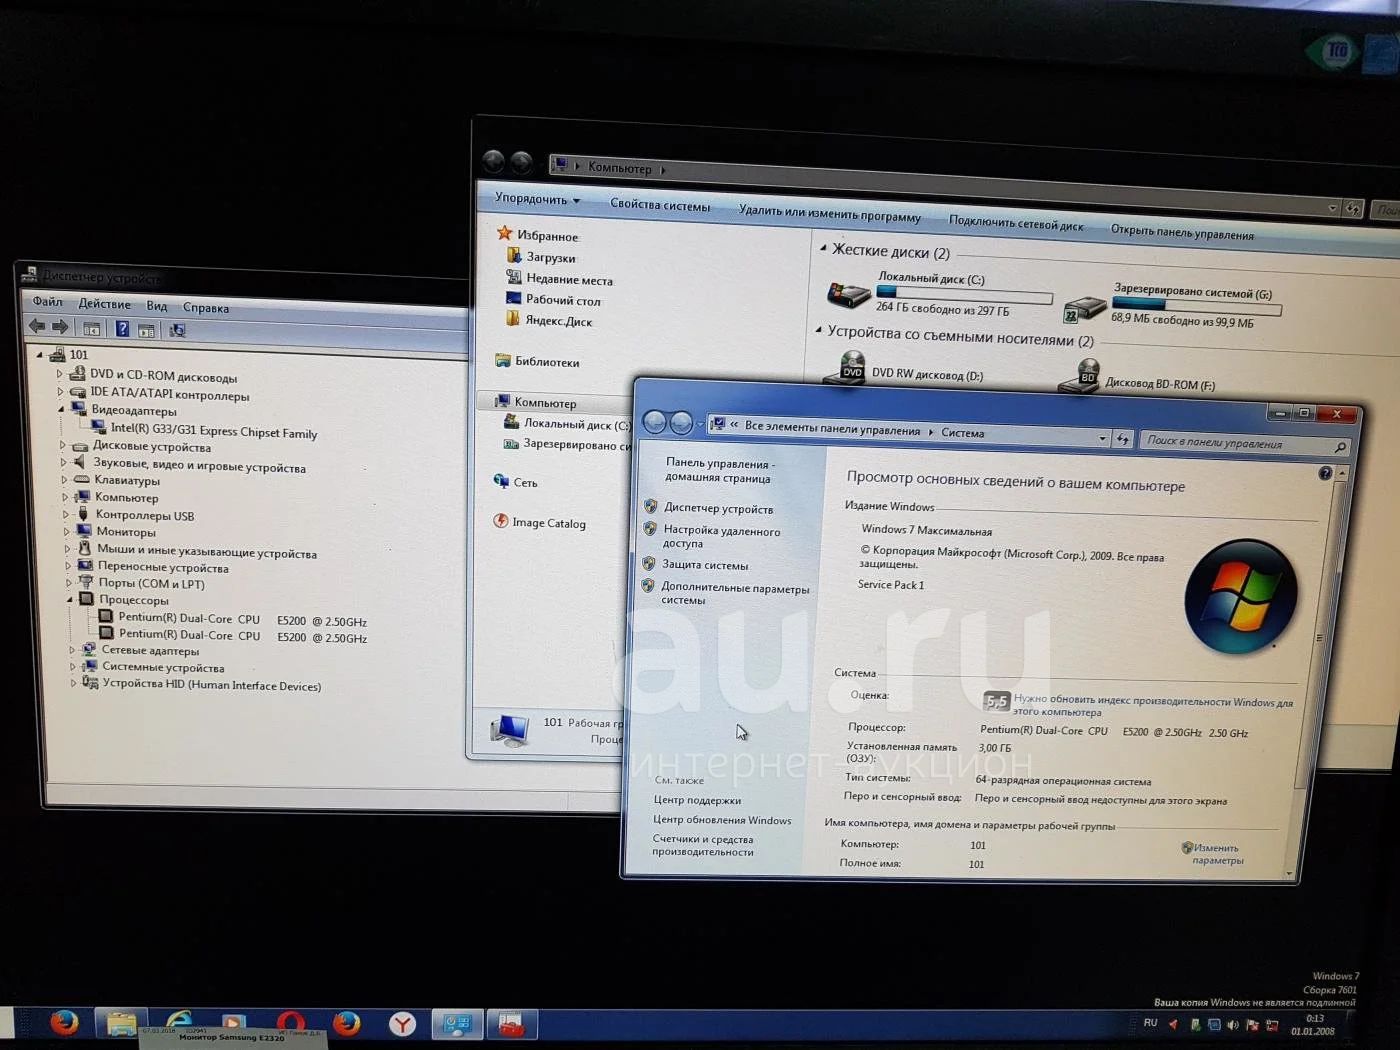The width and height of the screenshot is (1400, 1050).
Task: Select Переносные устройства item
Action: click(x=163, y=567)
